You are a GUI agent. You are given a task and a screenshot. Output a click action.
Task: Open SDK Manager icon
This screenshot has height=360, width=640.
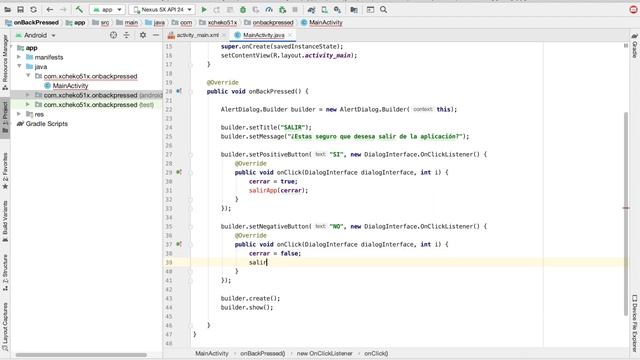click(338, 9)
